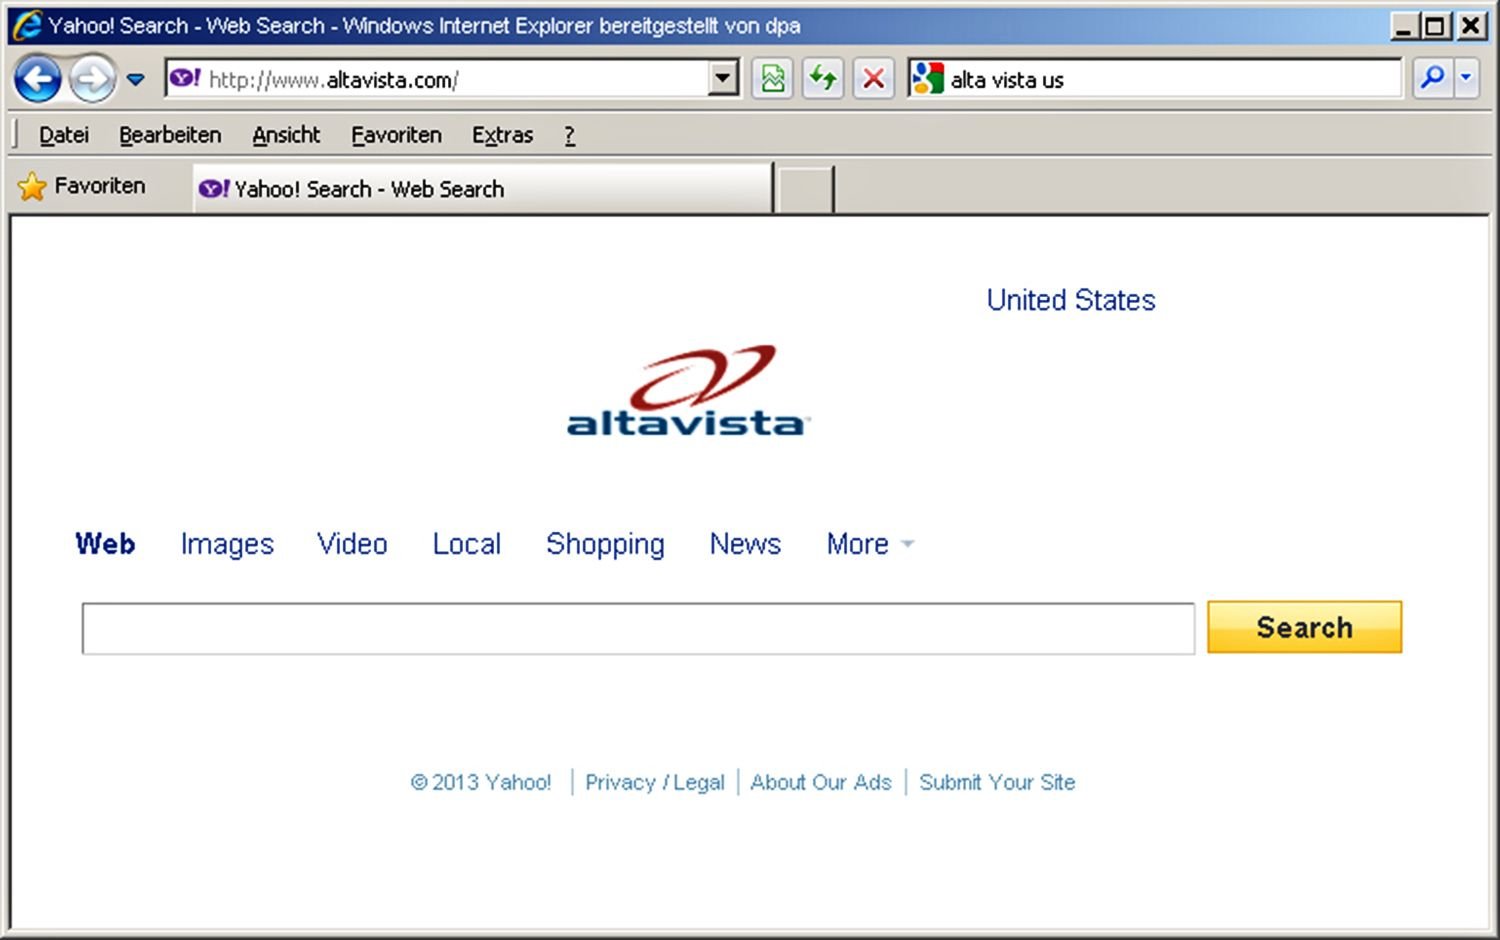The height and width of the screenshot is (940, 1500).
Task: Toggle Compatibility View icon
Action: coord(772,78)
